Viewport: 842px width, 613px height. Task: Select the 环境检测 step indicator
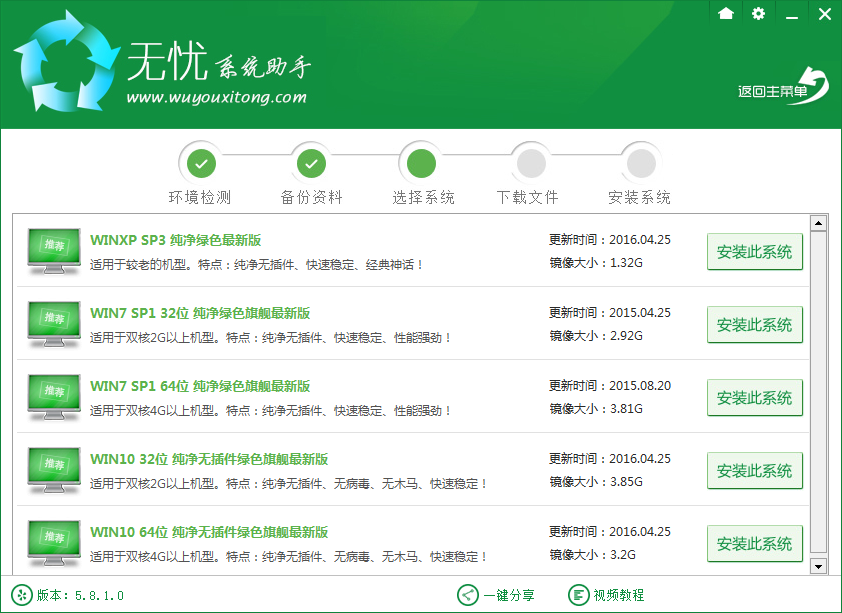[x=201, y=162]
